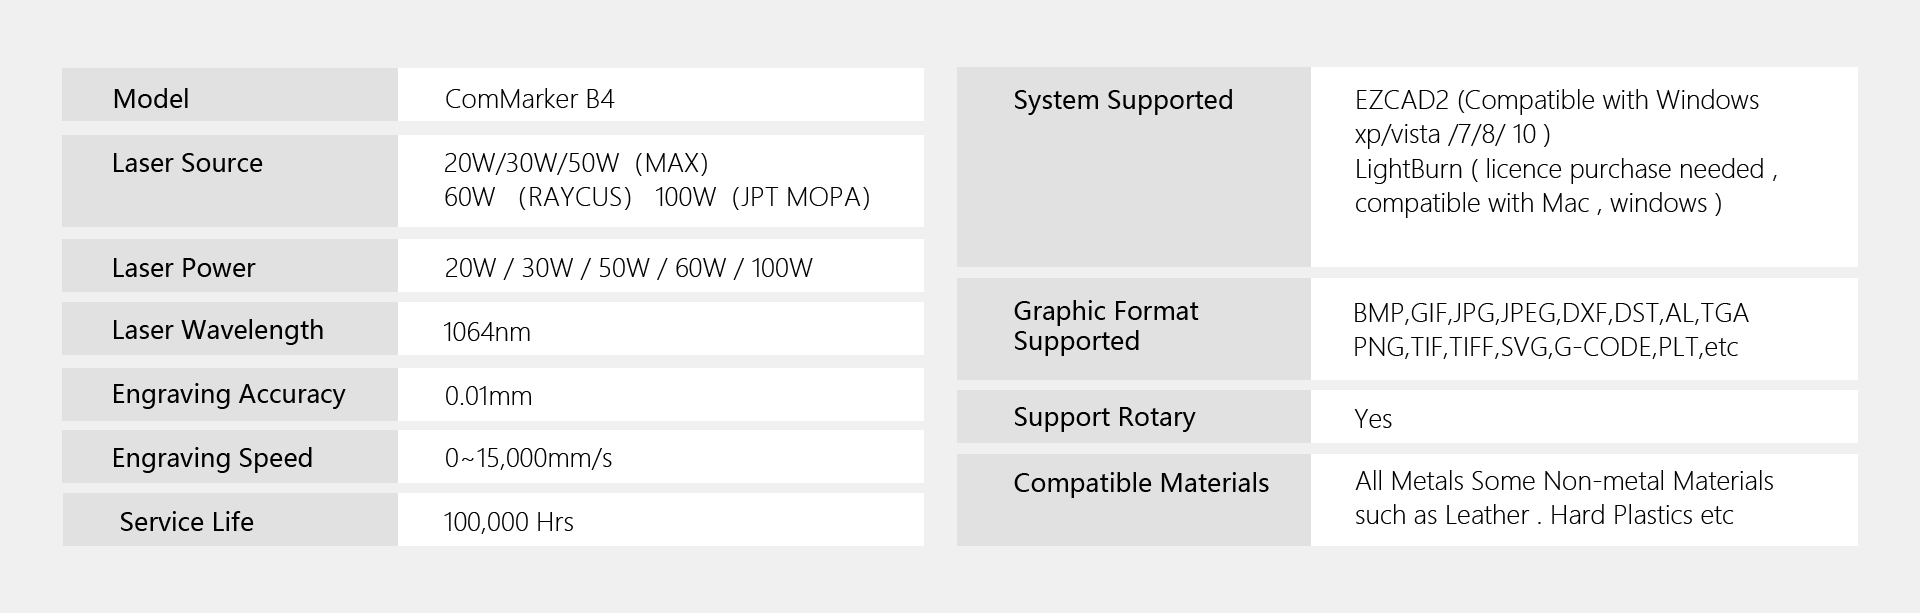The image size is (1920, 613).
Task: Select the Engraving Accuracy label
Action: (228, 394)
